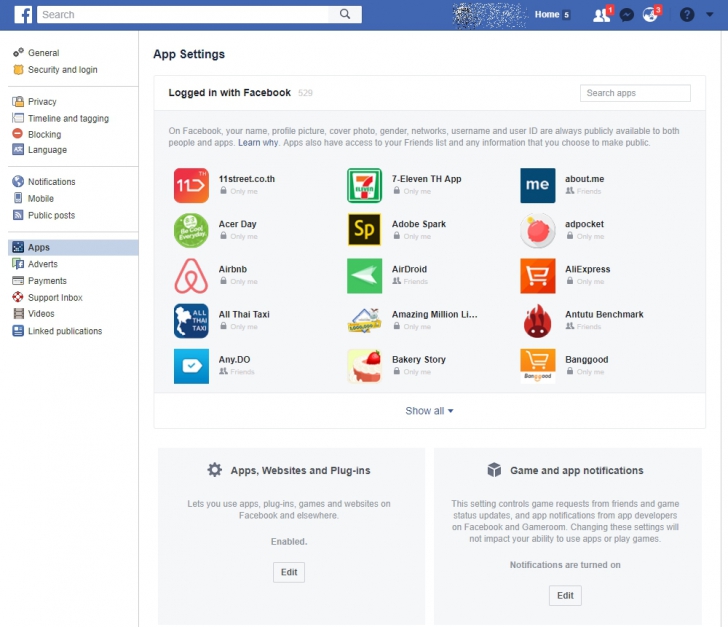728x627 pixels.
Task: Go to Home in top bar
Action: click(547, 15)
